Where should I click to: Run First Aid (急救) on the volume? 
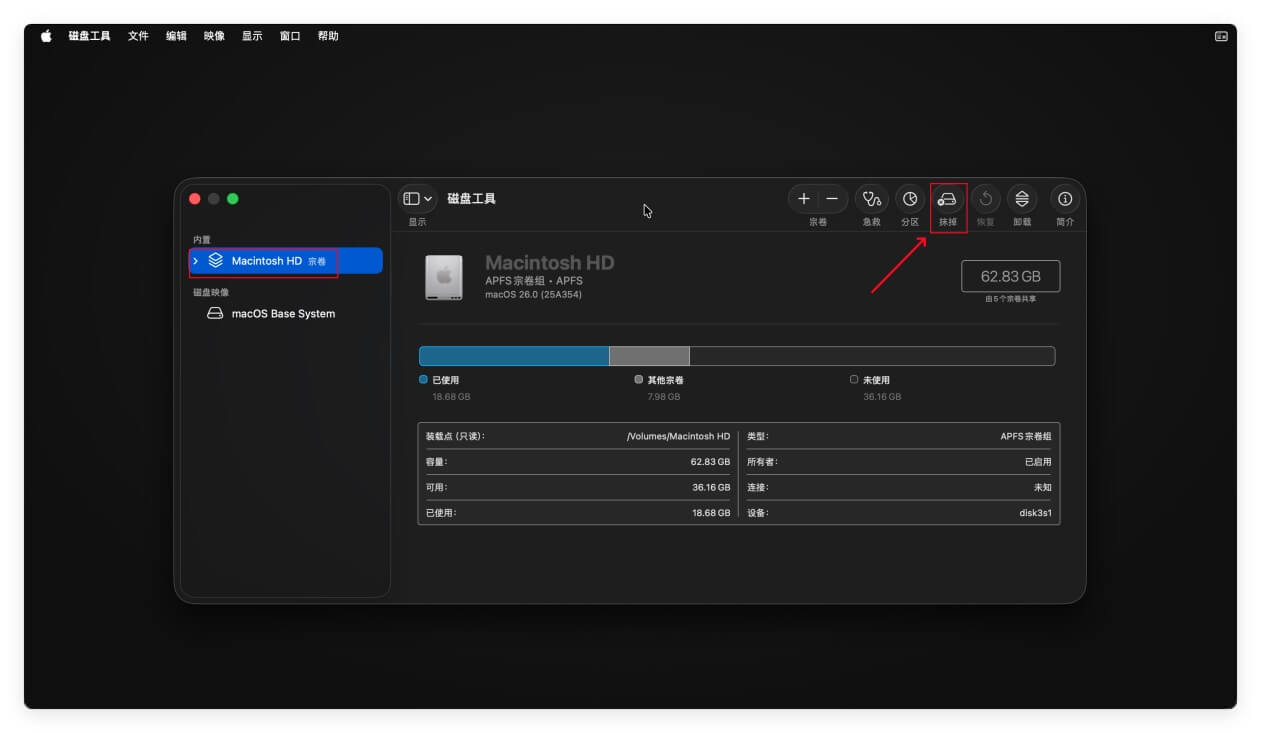(x=871, y=199)
